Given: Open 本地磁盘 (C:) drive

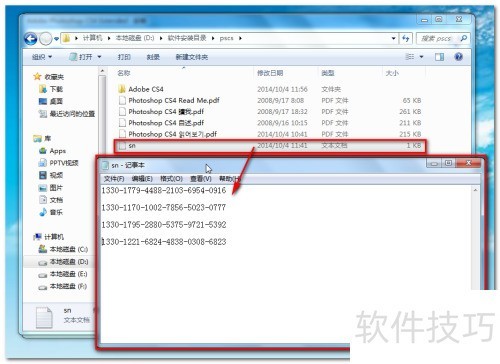Looking at the screenshot, I should (63, 249).
